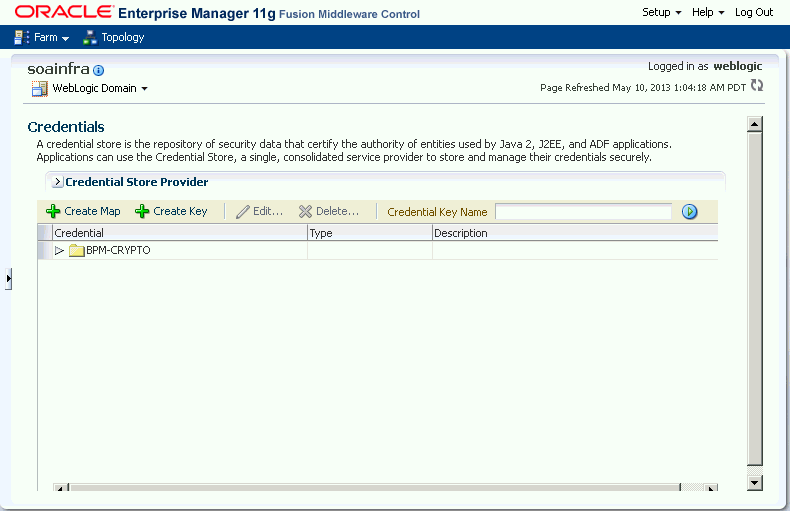Click the Credential Key Name label
790x511 pixels.
(437, 212)
